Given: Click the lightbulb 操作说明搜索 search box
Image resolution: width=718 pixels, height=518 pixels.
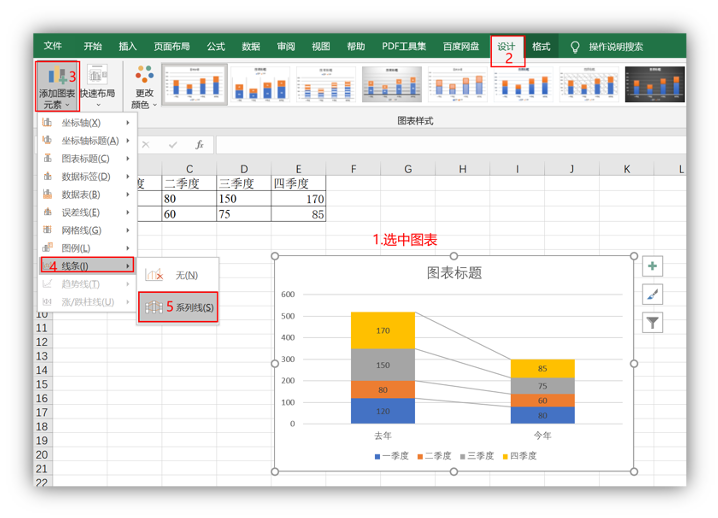Looking at the screenshot, I should [607, 47].
